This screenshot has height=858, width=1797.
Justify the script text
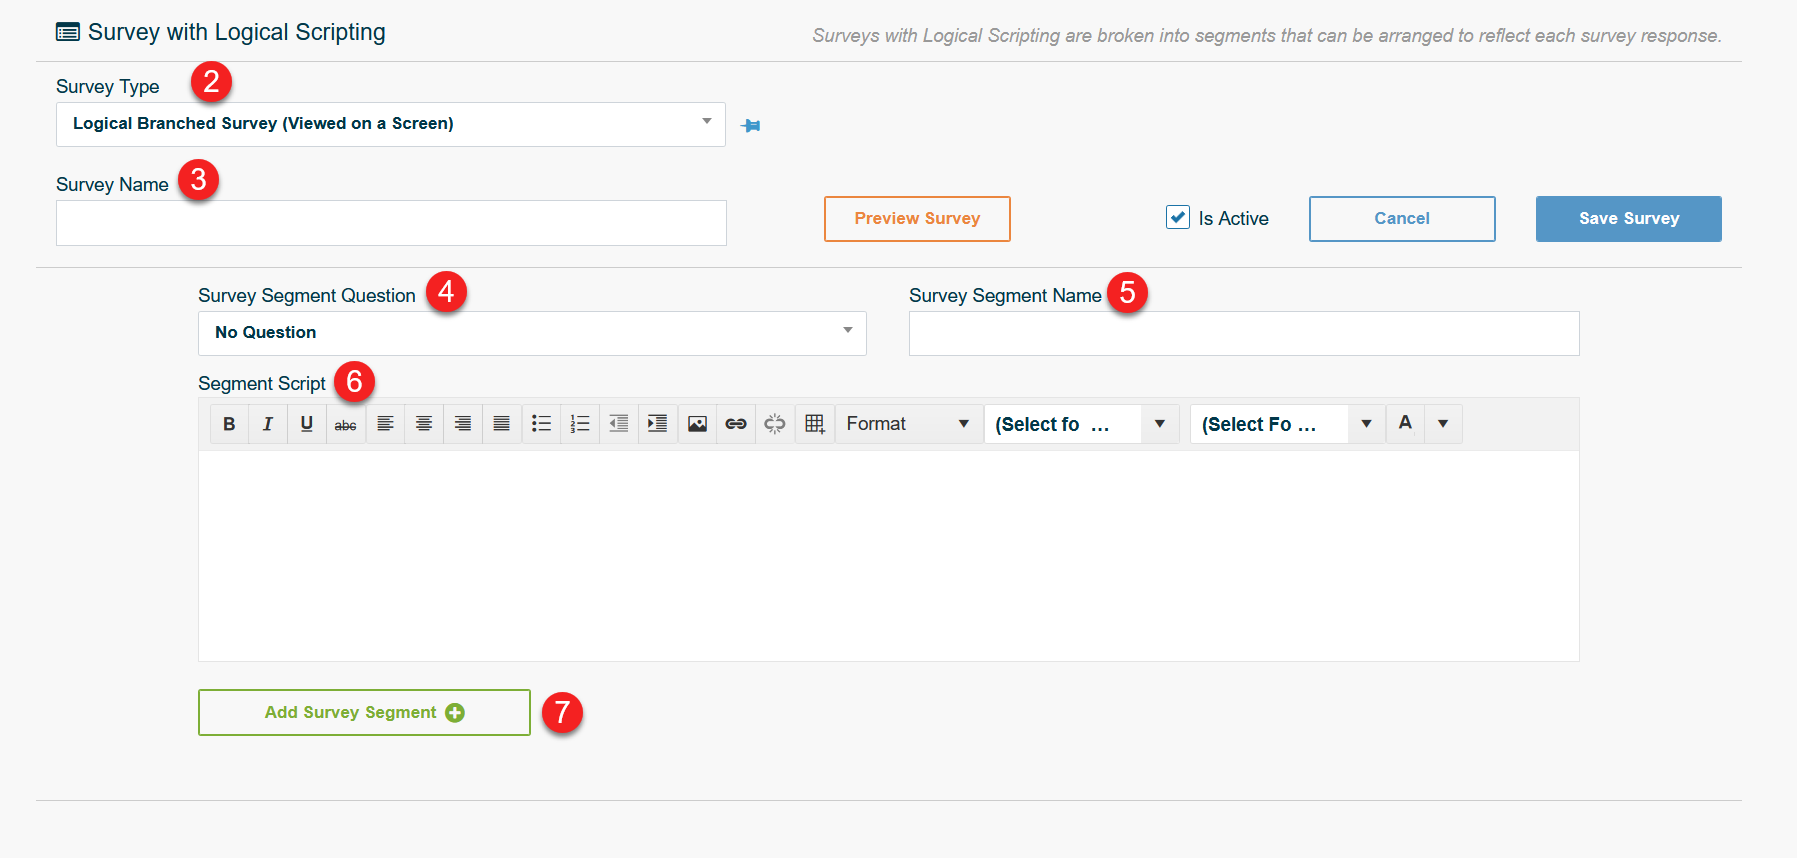point(502,424)
